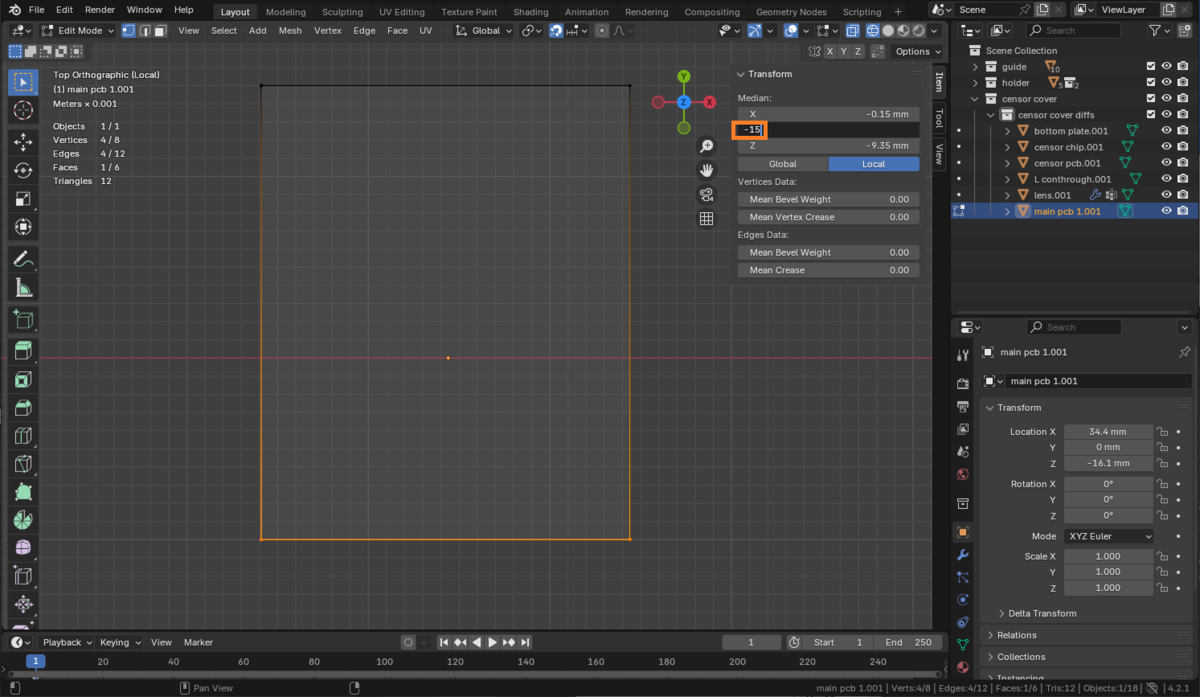Open the Playback dropdown
The width and height of the screenshot is (1200, 697).
pos(68,642)
